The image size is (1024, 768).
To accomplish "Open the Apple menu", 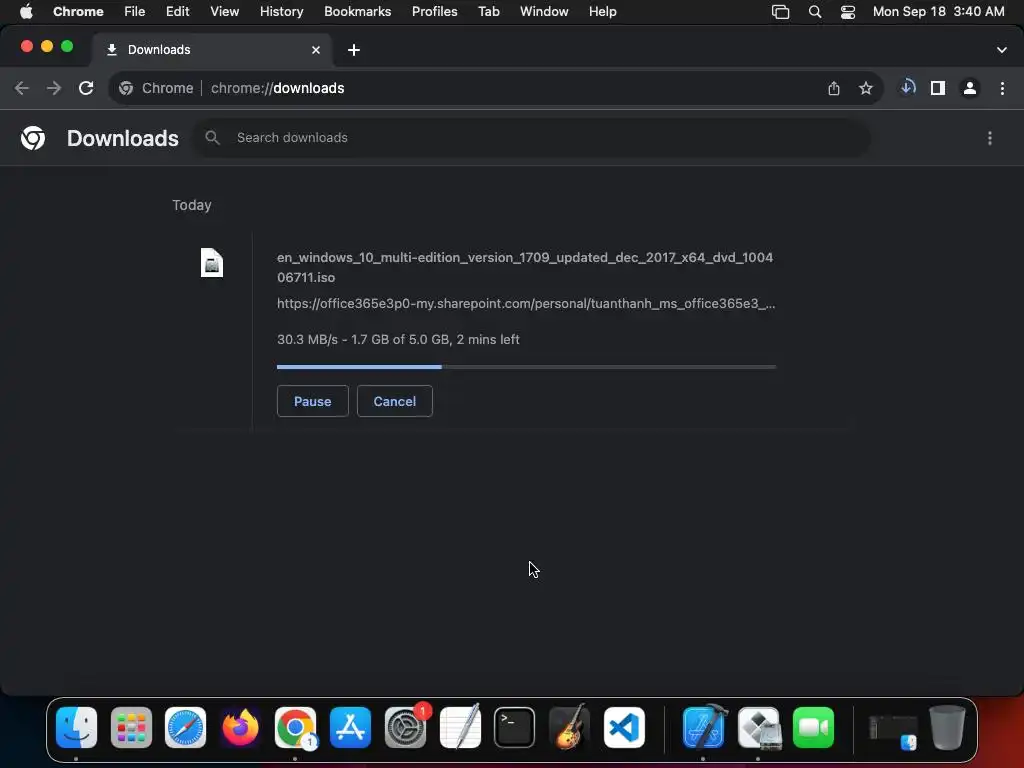I will (x=26, y=12).
